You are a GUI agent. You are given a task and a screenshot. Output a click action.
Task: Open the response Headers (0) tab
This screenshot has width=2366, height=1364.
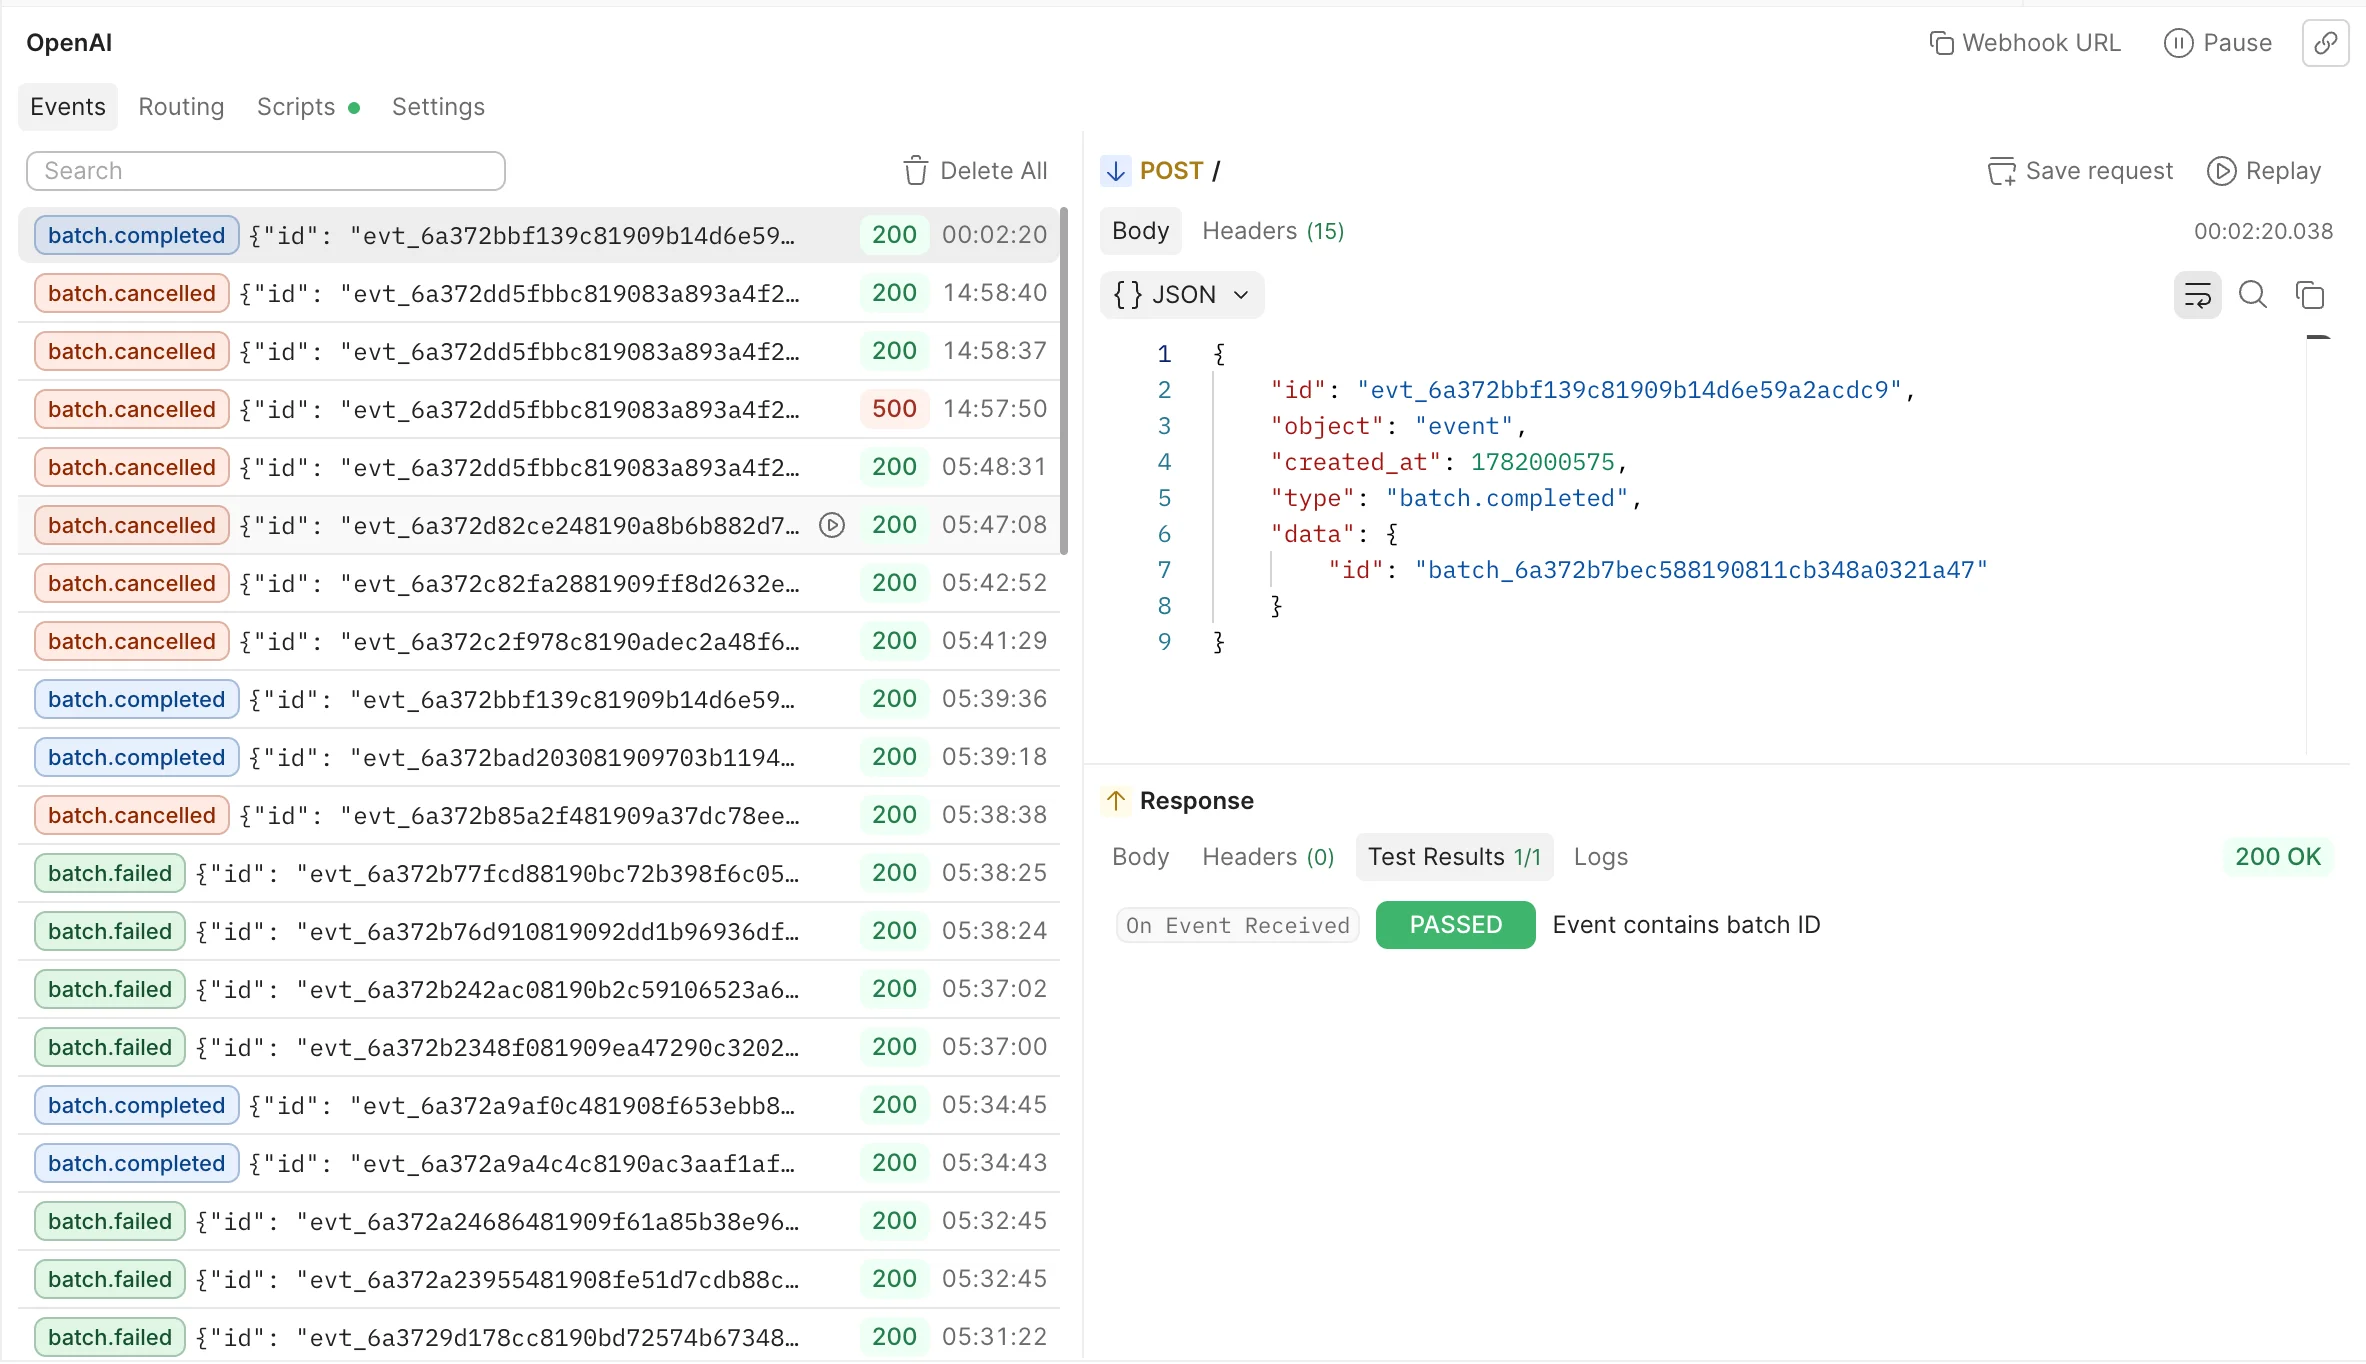coord(1268,857)
